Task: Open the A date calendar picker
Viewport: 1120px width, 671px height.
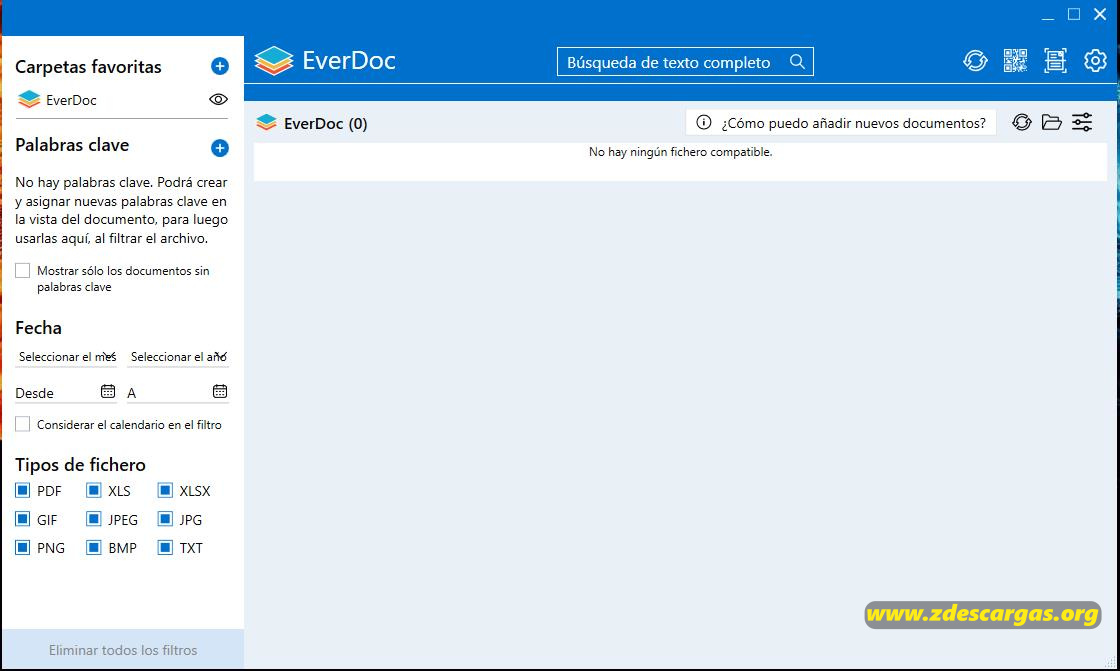Action: [220, 391]
